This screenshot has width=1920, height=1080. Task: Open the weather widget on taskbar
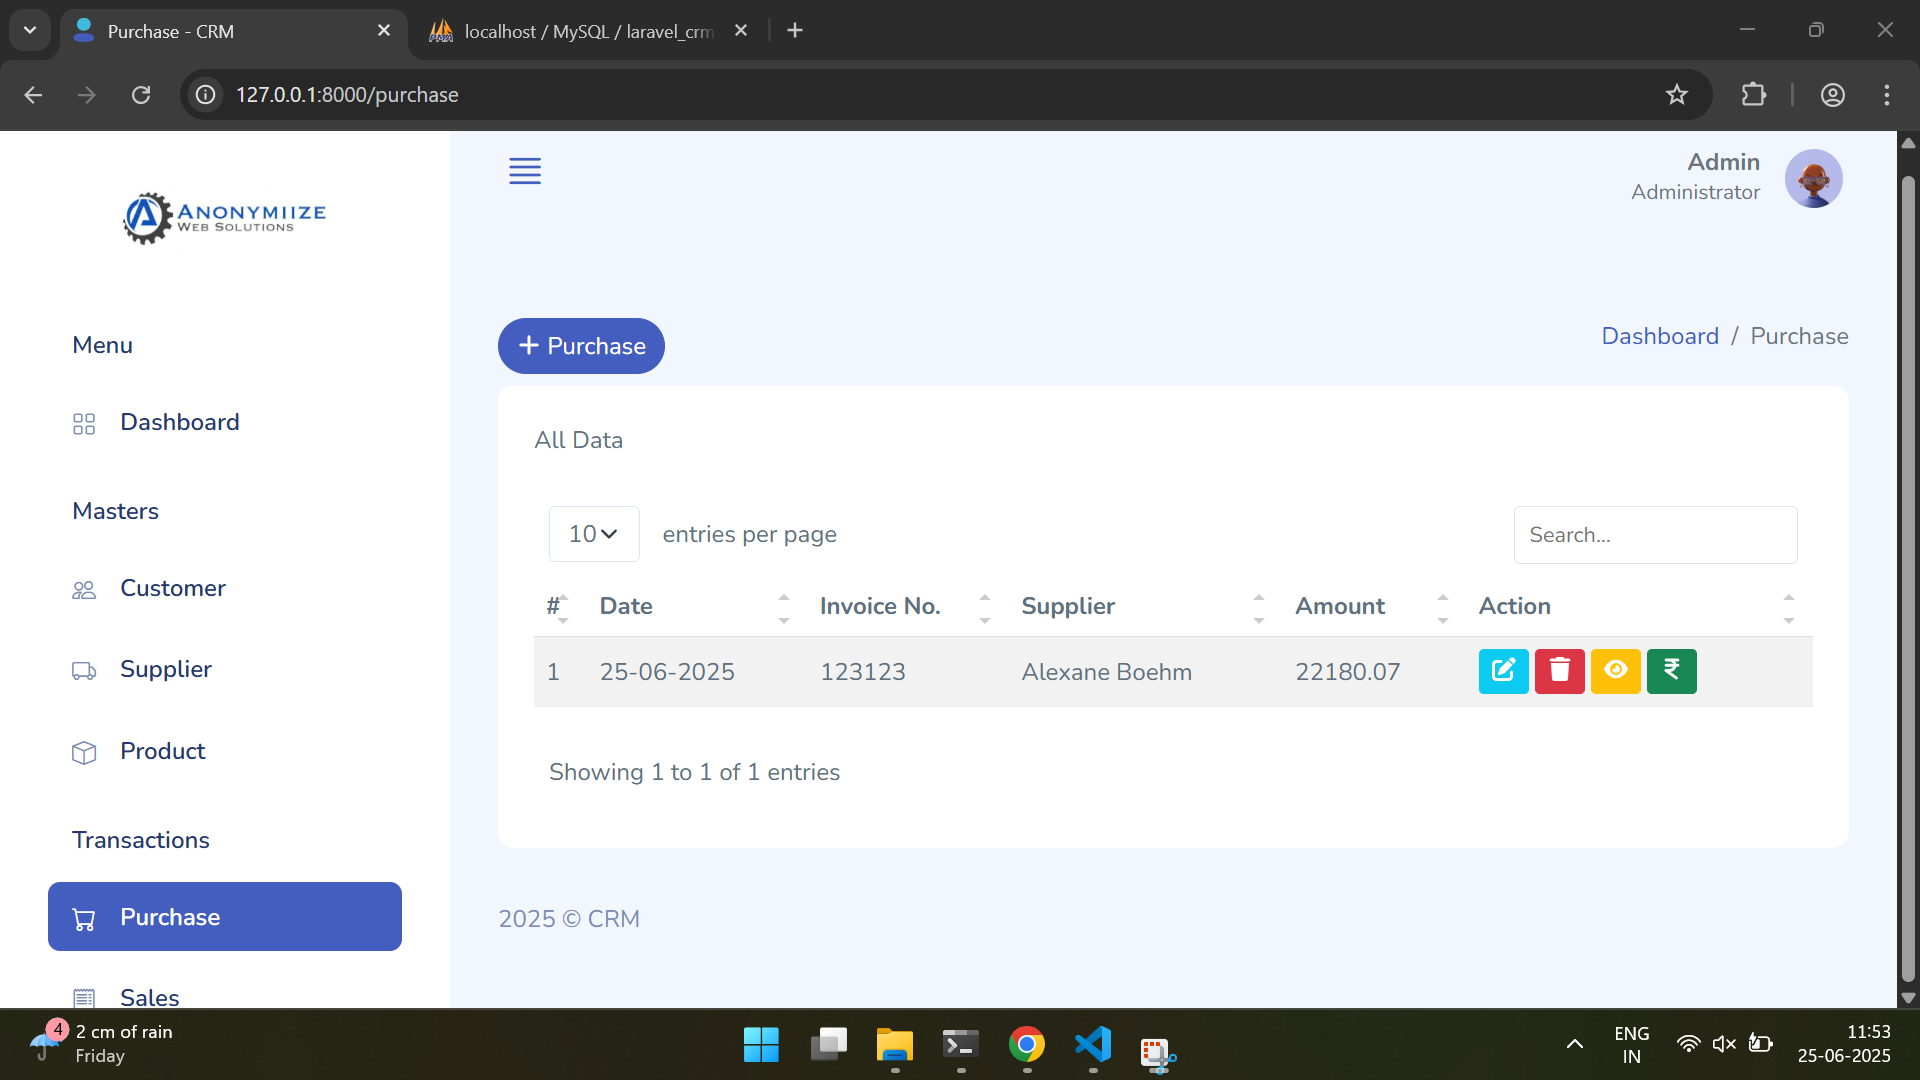coord(100,1044)
